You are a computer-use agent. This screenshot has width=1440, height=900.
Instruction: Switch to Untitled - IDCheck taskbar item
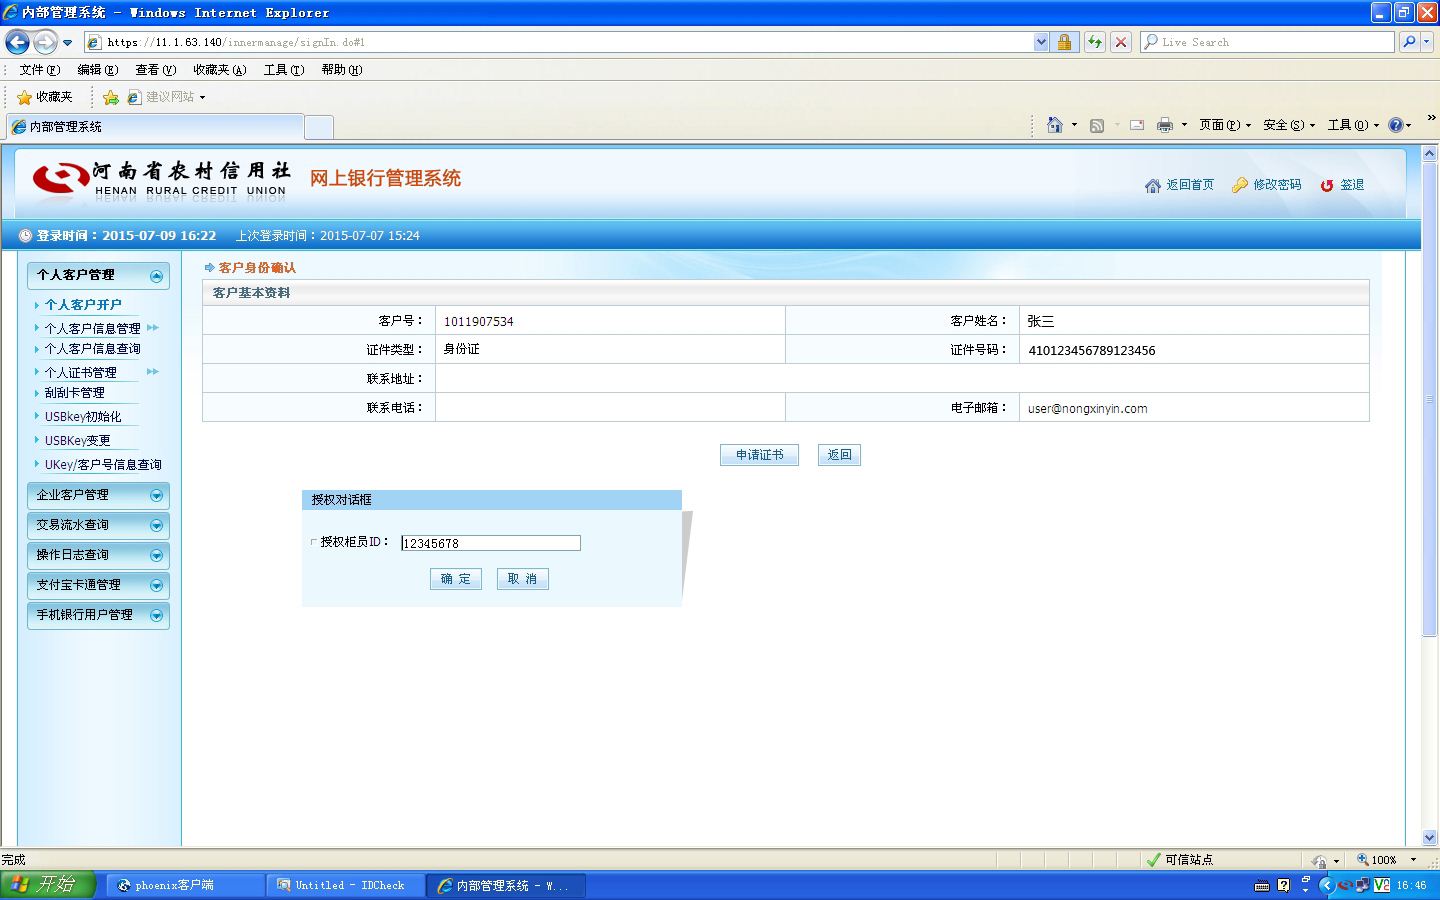tap(346, 885)
